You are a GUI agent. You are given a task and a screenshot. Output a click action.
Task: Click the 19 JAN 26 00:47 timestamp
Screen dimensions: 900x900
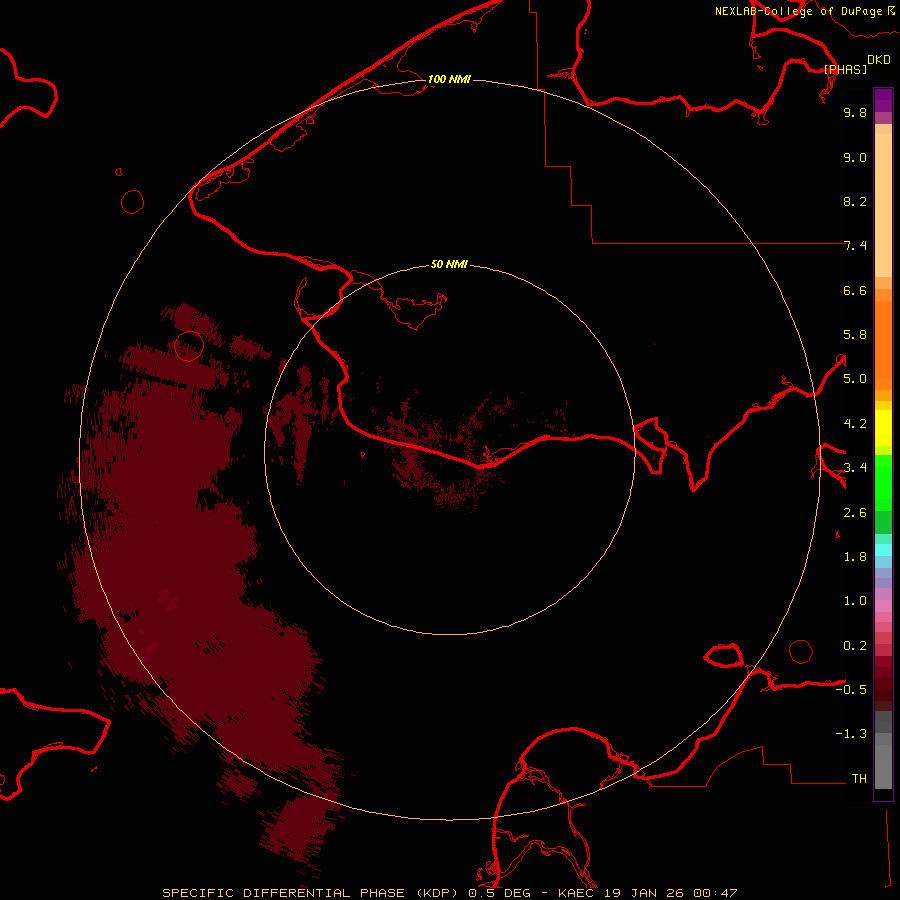click(670, 893)
